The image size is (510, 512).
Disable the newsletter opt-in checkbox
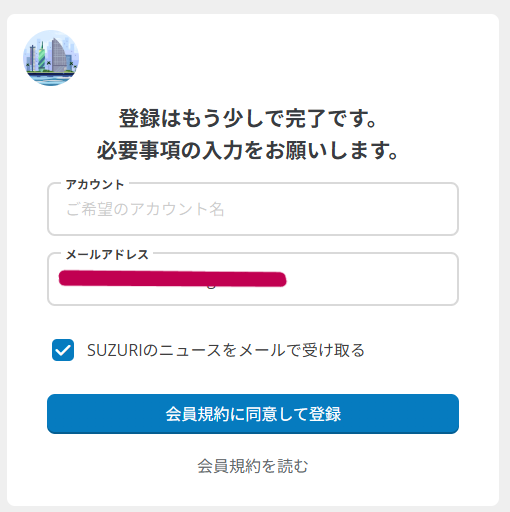tap(63, 350)
